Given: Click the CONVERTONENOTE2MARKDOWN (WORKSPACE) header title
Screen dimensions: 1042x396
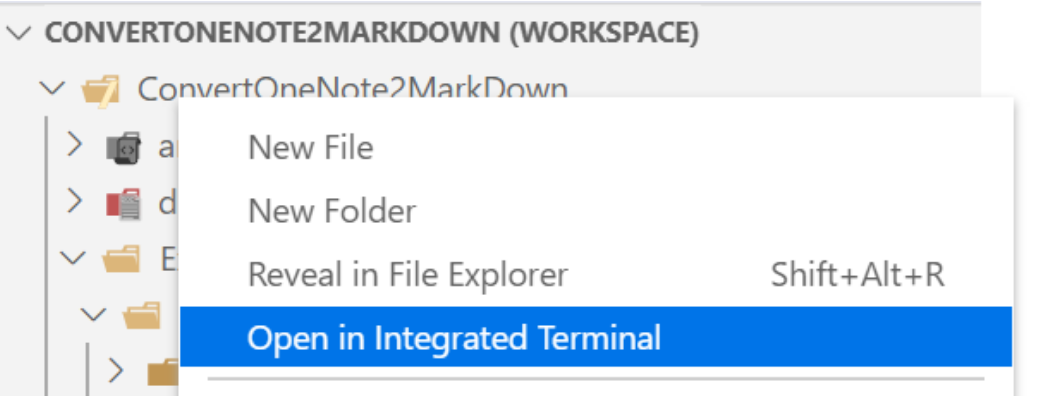Looking at the screenshot, I should coord(371,33).
